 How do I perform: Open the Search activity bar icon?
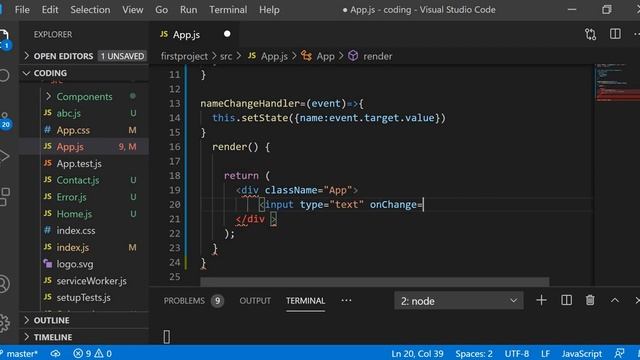4,76
